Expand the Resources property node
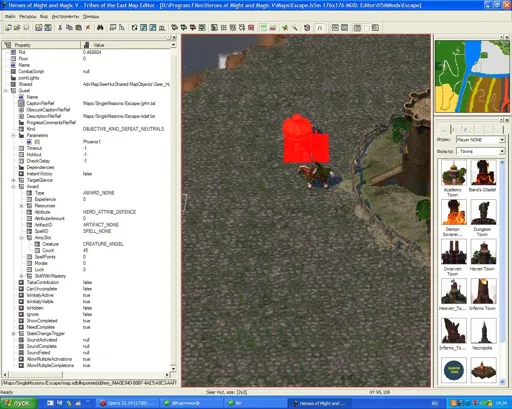512x409 pixels. 21,206
